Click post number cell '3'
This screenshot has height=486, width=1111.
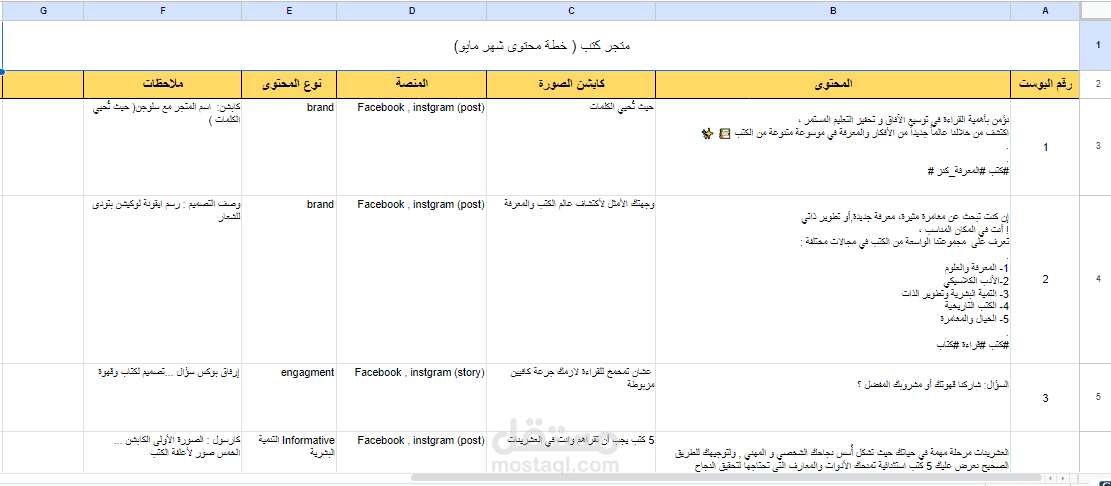tap(1046, 397)
